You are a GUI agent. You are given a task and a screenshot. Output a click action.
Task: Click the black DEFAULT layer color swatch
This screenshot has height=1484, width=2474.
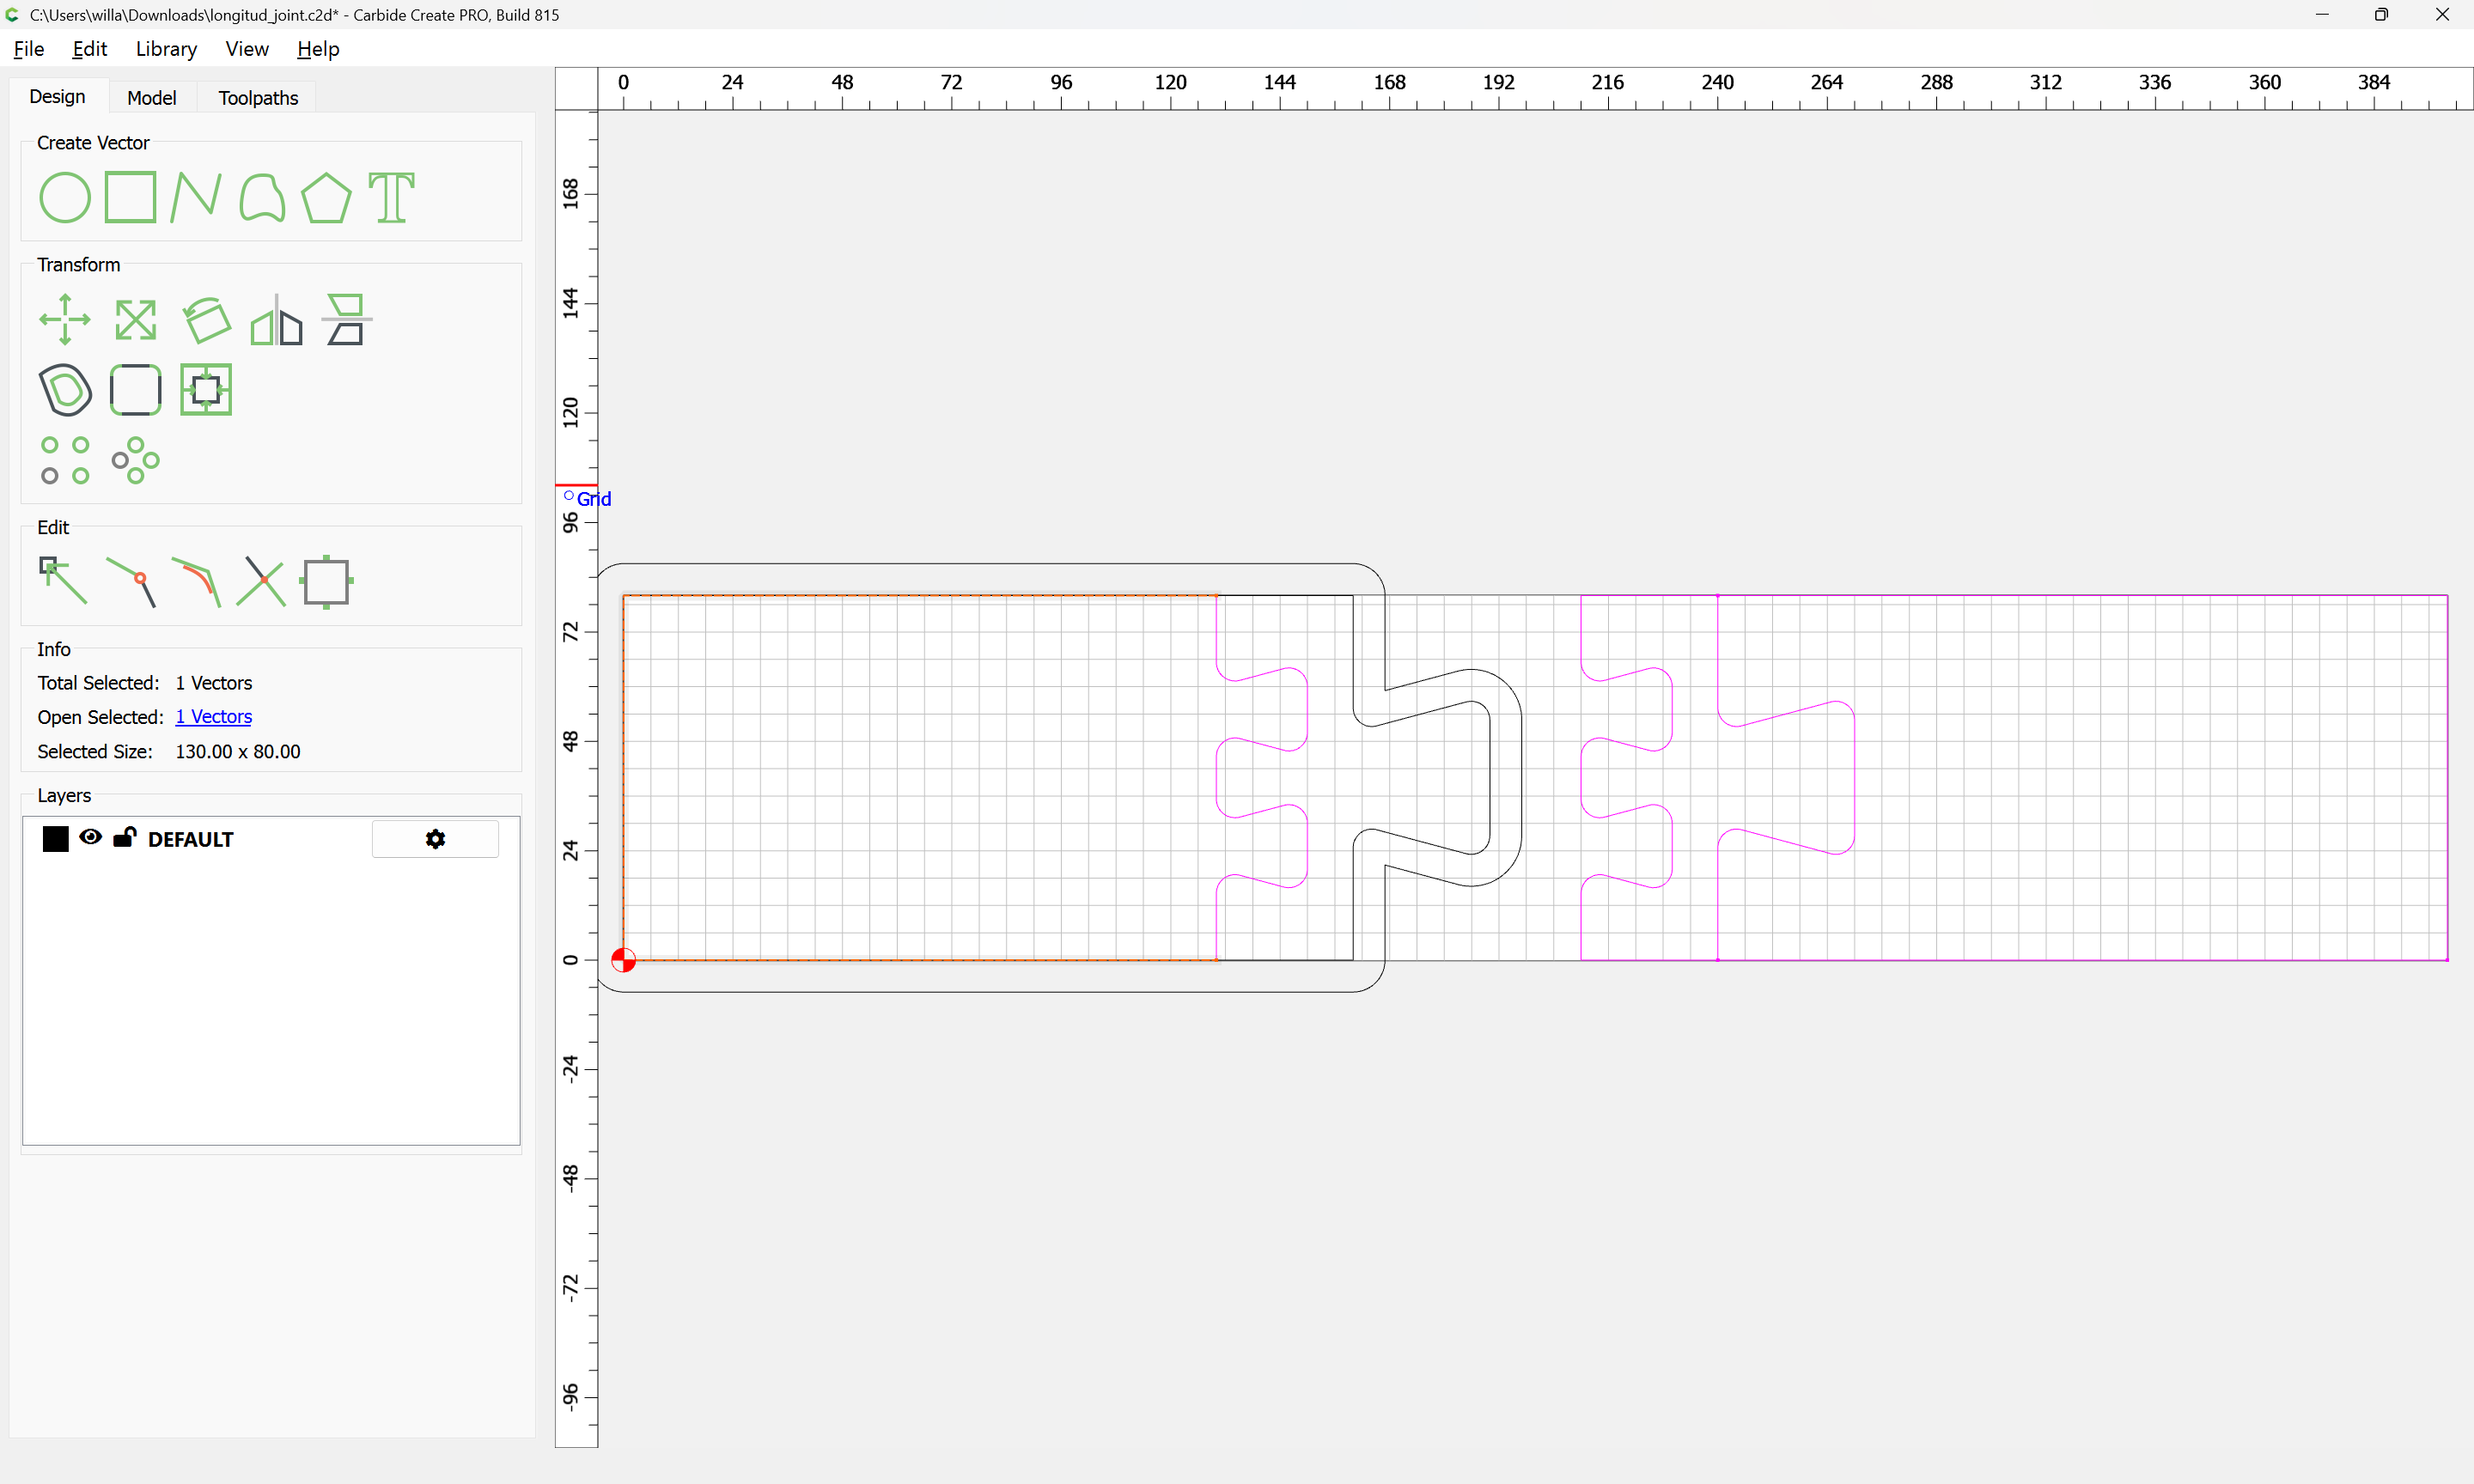click(56, 839)
